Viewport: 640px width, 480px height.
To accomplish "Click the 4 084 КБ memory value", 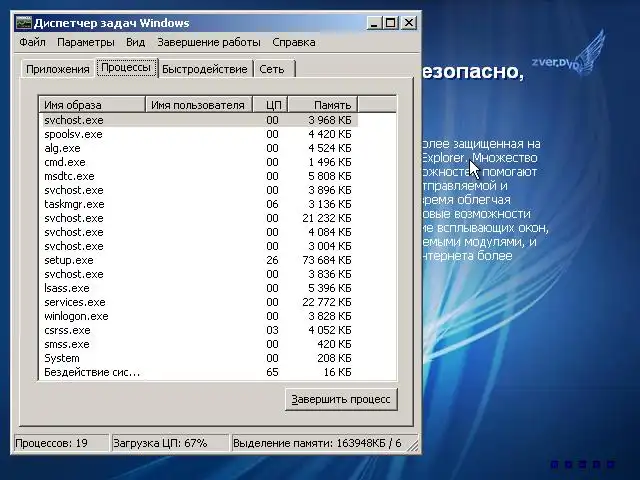I will pos(329,232).
